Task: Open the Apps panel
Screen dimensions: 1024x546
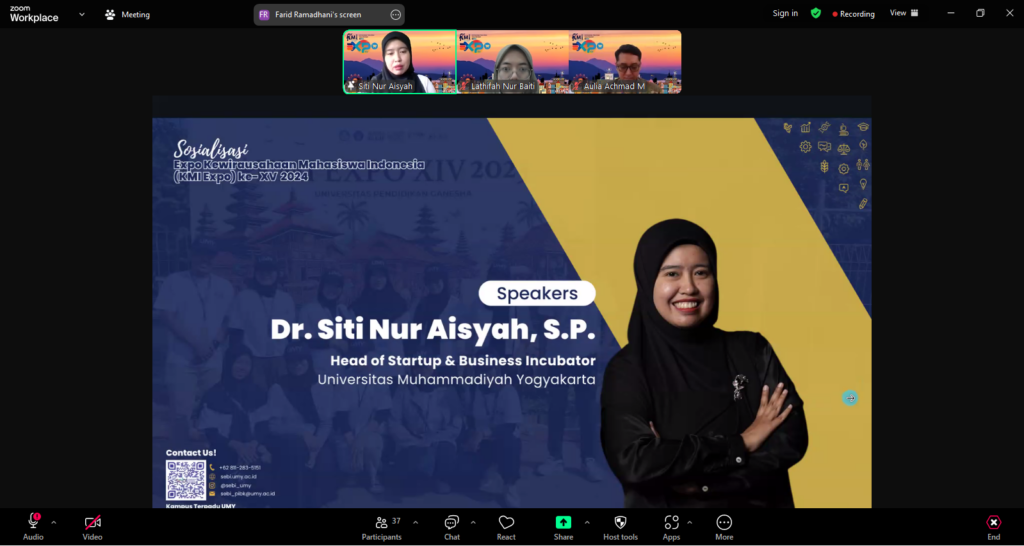Action: [x=671, y=527]
